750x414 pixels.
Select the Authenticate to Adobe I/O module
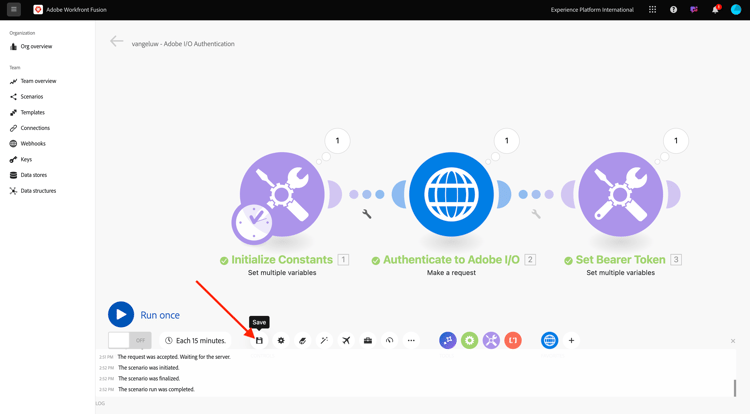[x=451, y=194]
